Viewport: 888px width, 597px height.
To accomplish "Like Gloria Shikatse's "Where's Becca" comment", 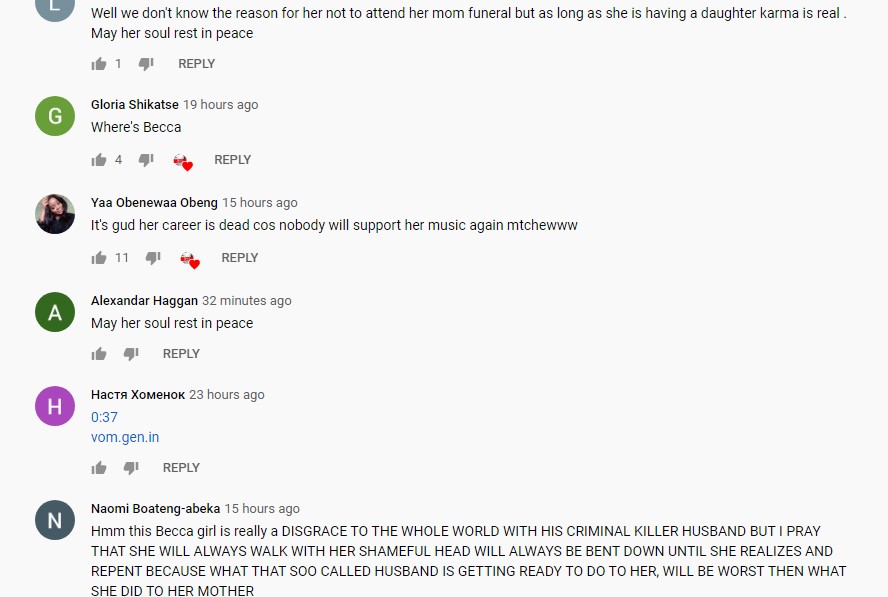I will pos(99,160).
